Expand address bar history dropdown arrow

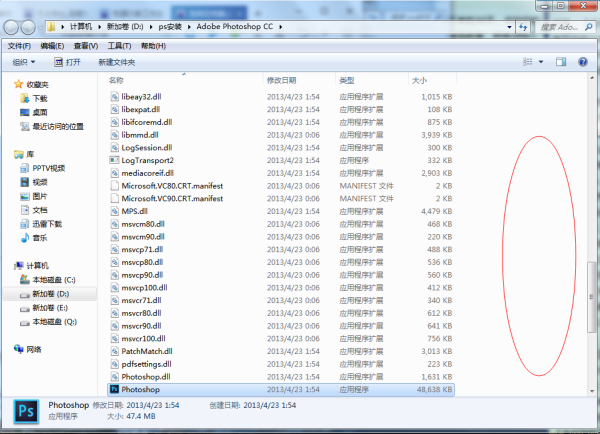pyautogui.click(x=509, y=27)
